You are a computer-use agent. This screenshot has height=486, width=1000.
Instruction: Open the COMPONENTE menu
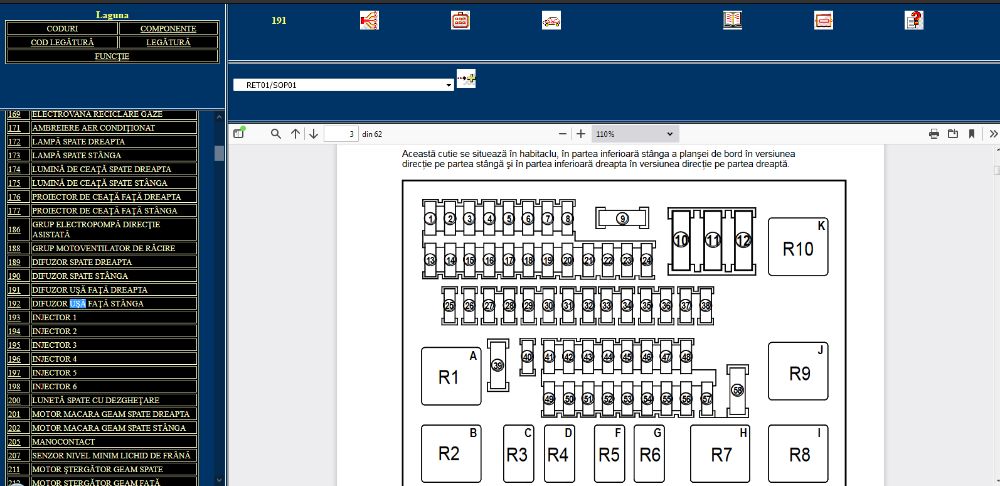(x=168, y=29)
